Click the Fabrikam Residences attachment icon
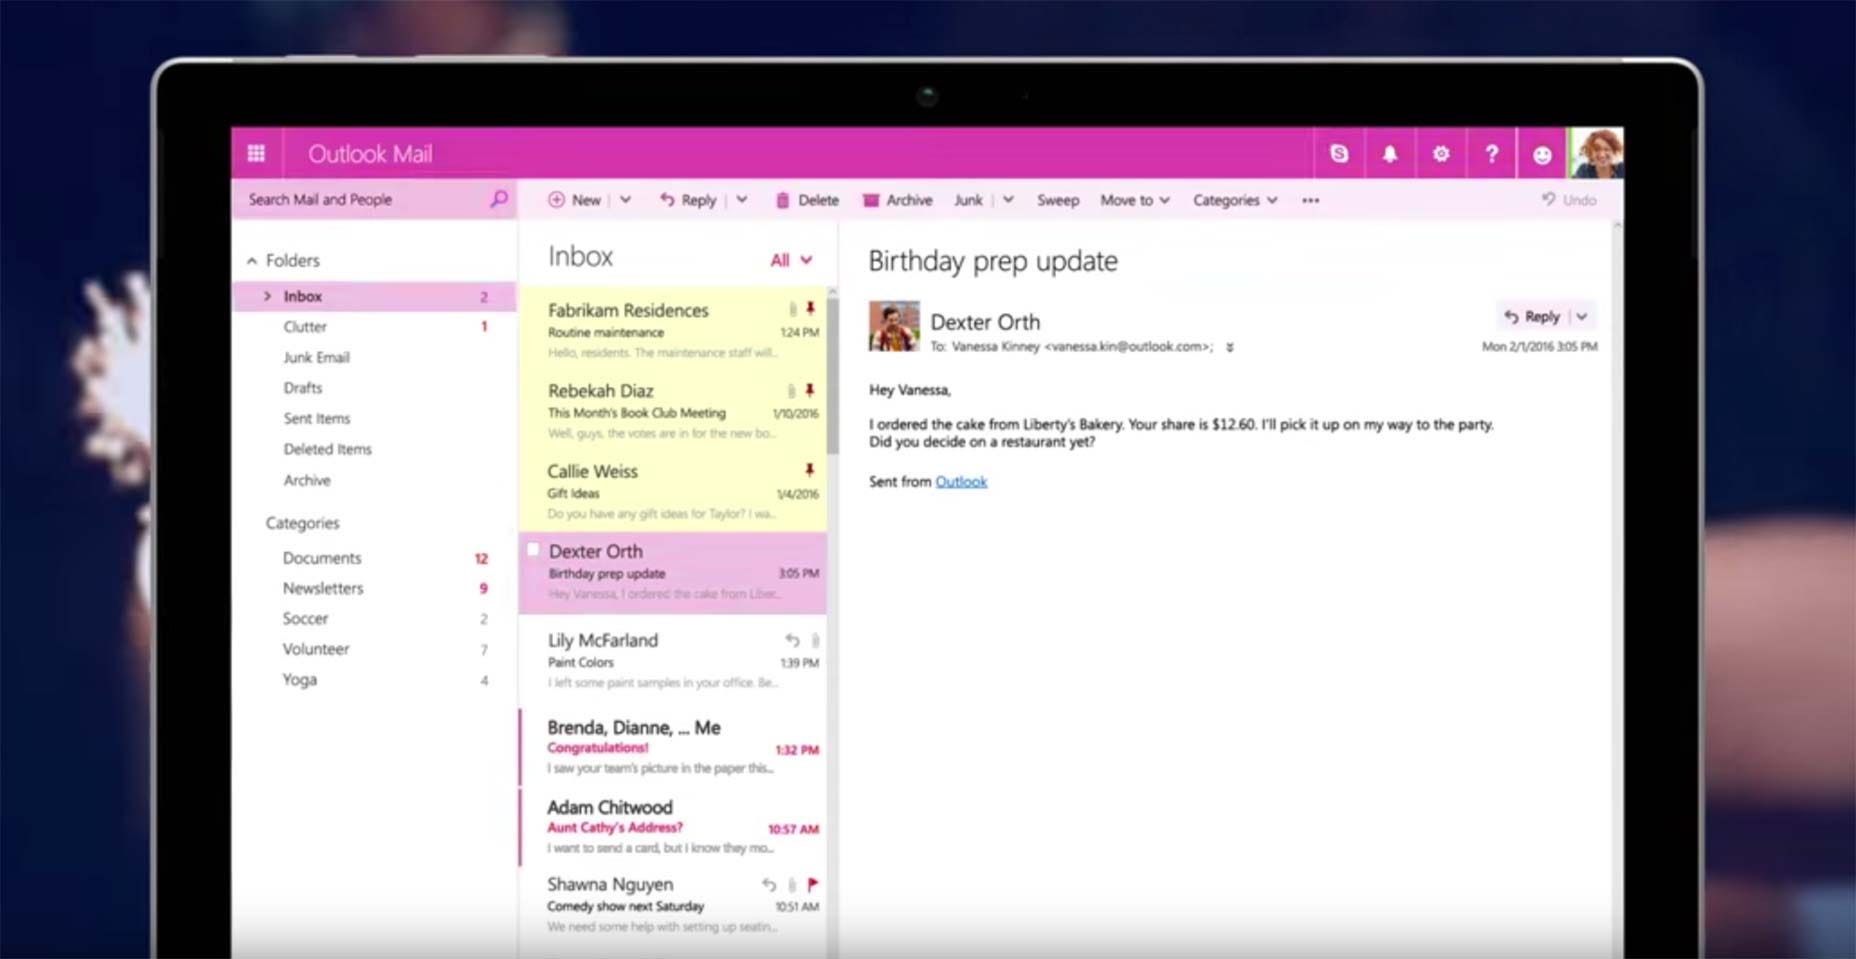Image resolution: width=1856 pixels, height=959 pixels. [x=792, y=309]
